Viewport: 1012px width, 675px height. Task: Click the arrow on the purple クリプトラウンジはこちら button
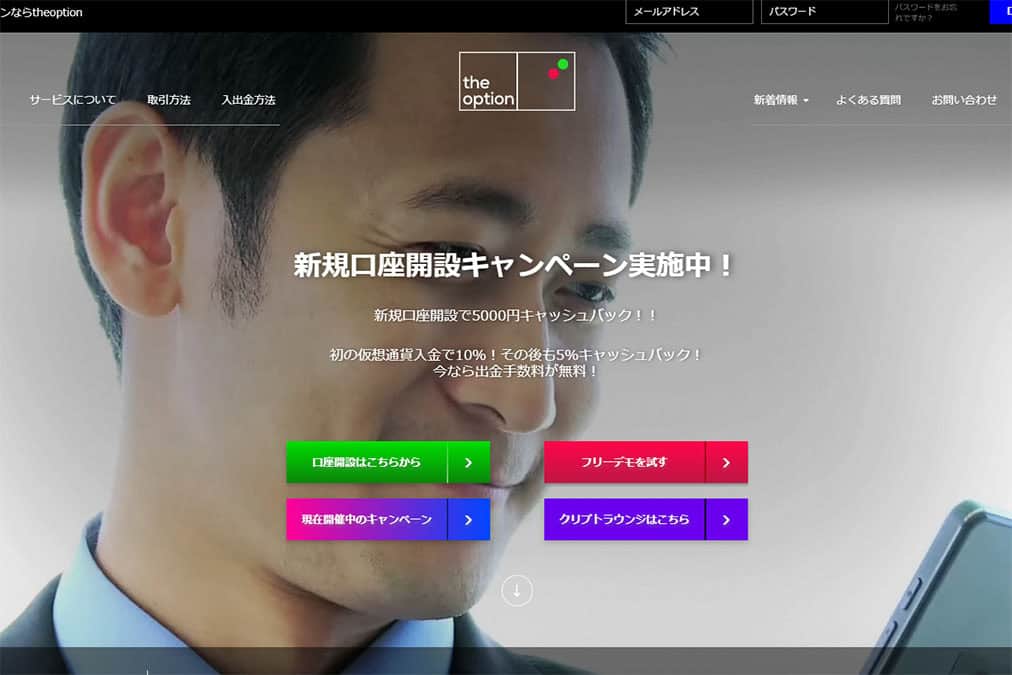[x=727, y=519]
